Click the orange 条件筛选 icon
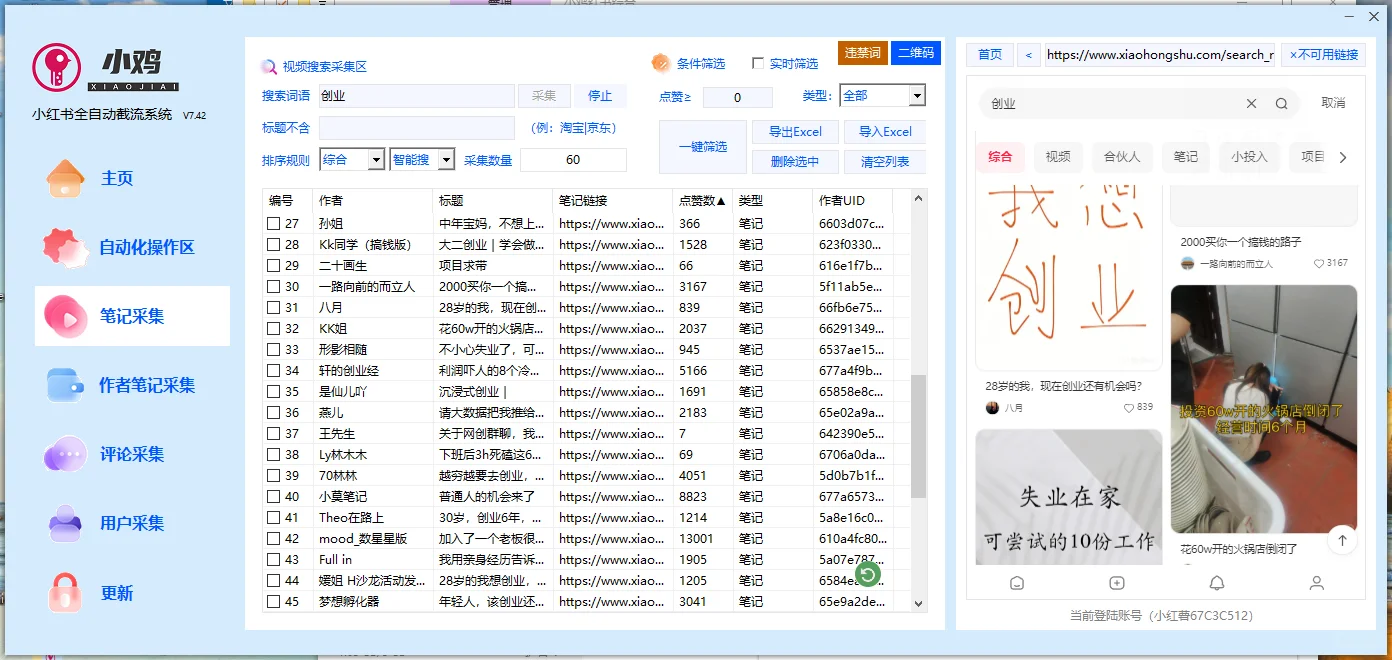1392x660 pixels. [x=661, y=63]
